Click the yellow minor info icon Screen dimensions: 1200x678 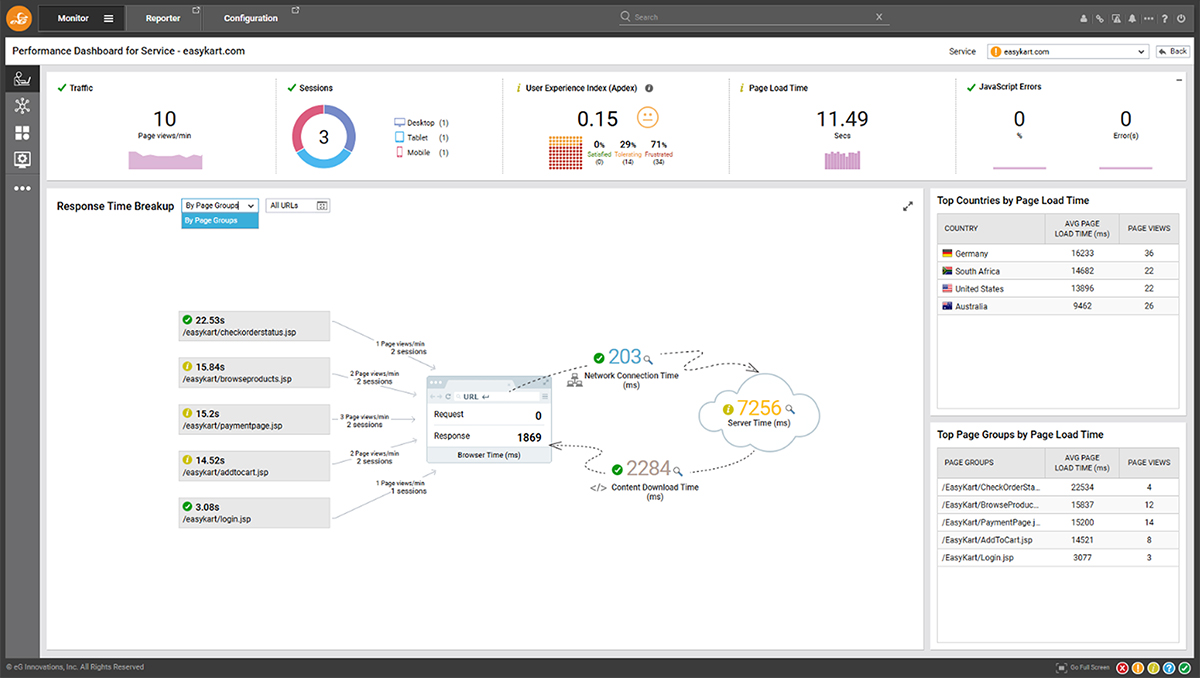click(x=1154, y=667)
